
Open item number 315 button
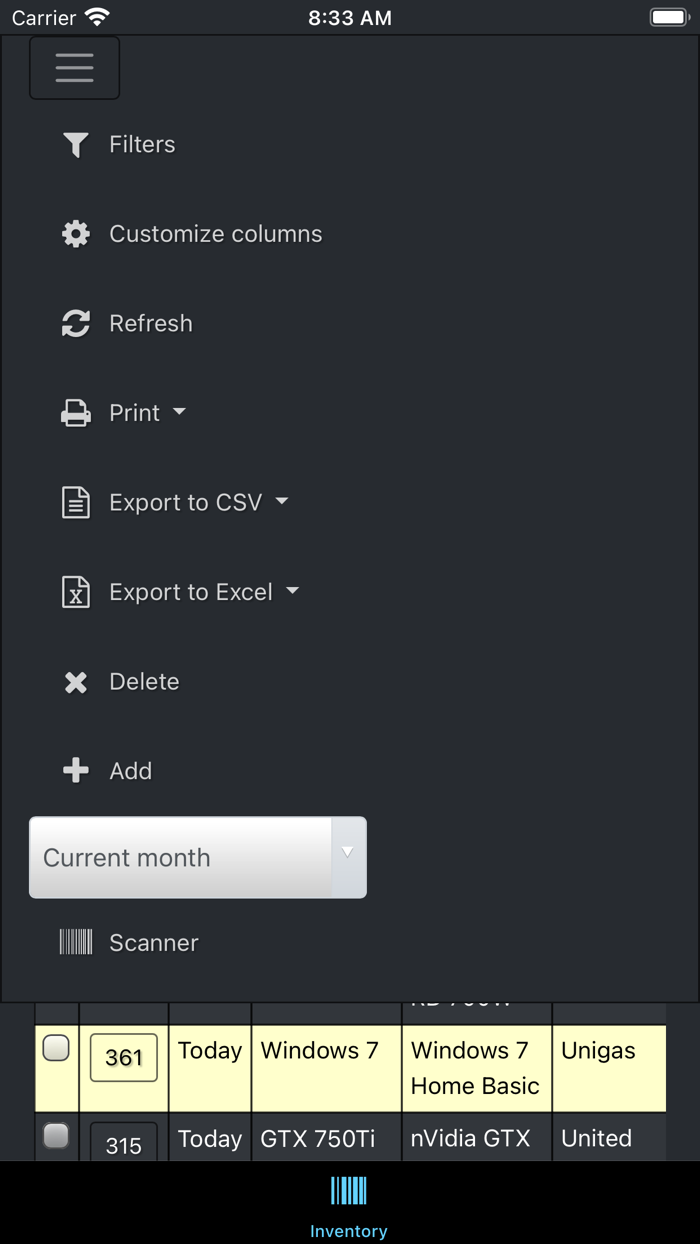point(124,1143)
